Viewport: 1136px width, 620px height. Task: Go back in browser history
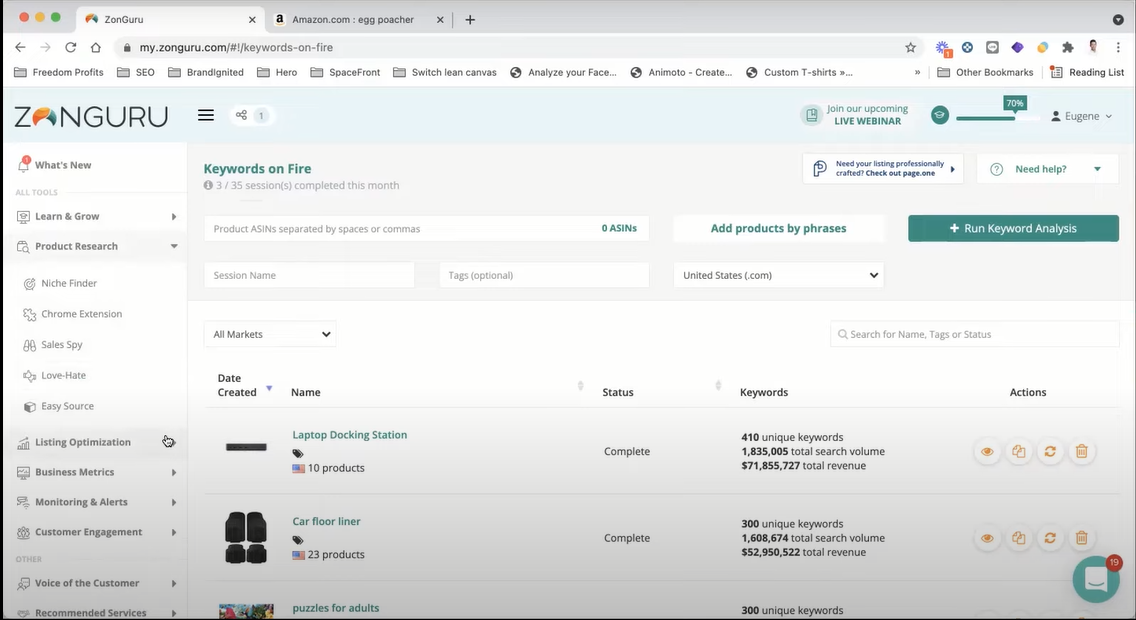[20, 47]
